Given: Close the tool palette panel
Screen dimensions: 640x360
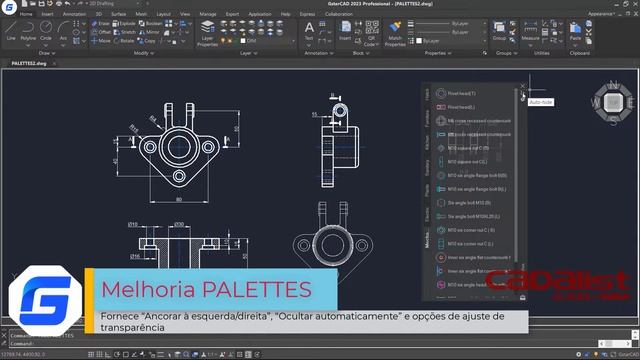Looking at the screenshot, I should [x=522, y=86].
